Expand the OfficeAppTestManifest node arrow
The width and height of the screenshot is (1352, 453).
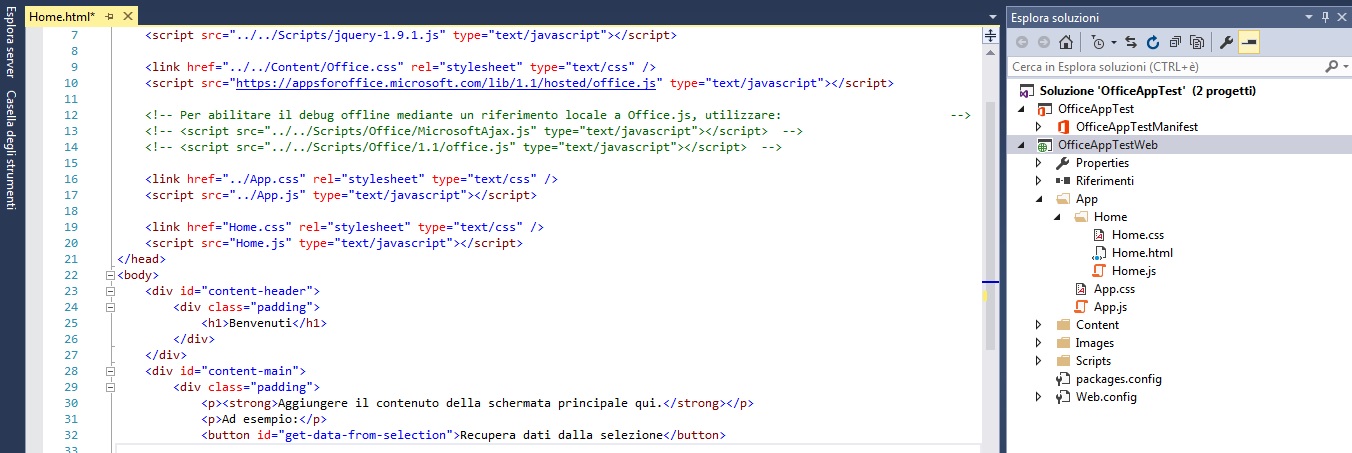(1039, 127)
